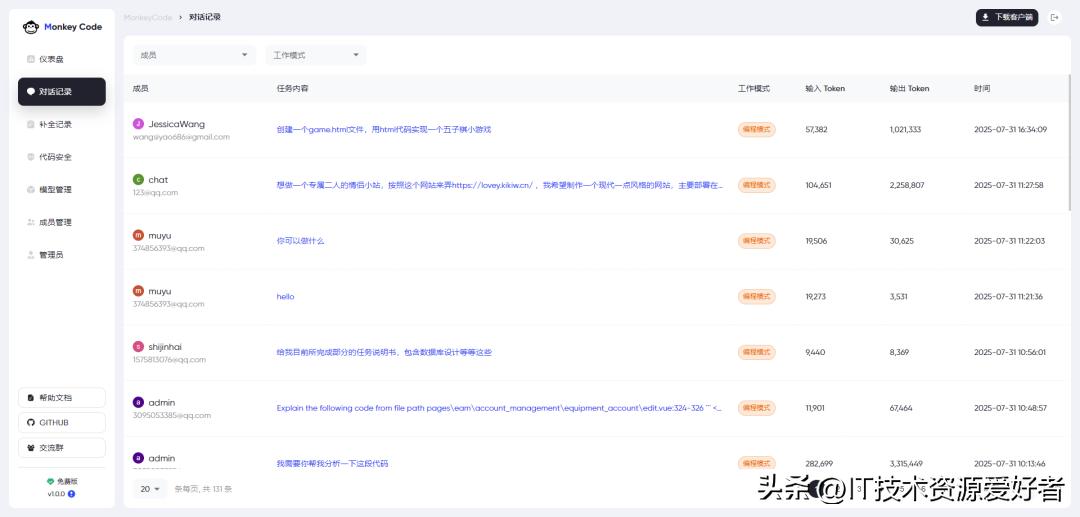1080x517 pixels.
Task: Click the green 免费版 badge icon
Action: [50, 482]
